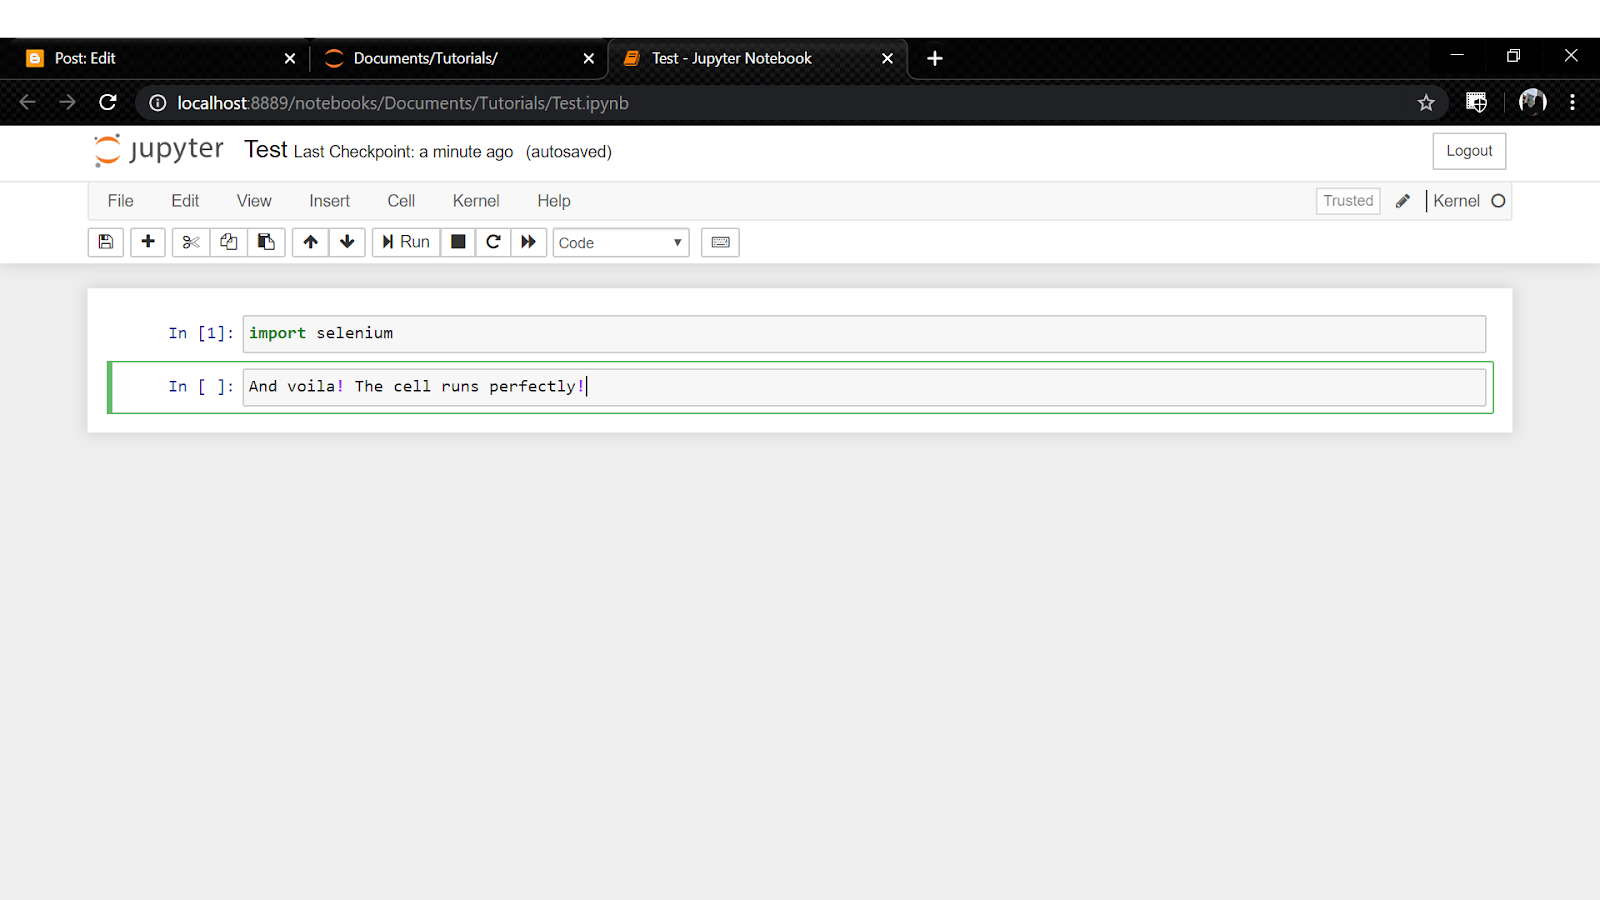Save and checkpoint the notebook

point(106,242)
